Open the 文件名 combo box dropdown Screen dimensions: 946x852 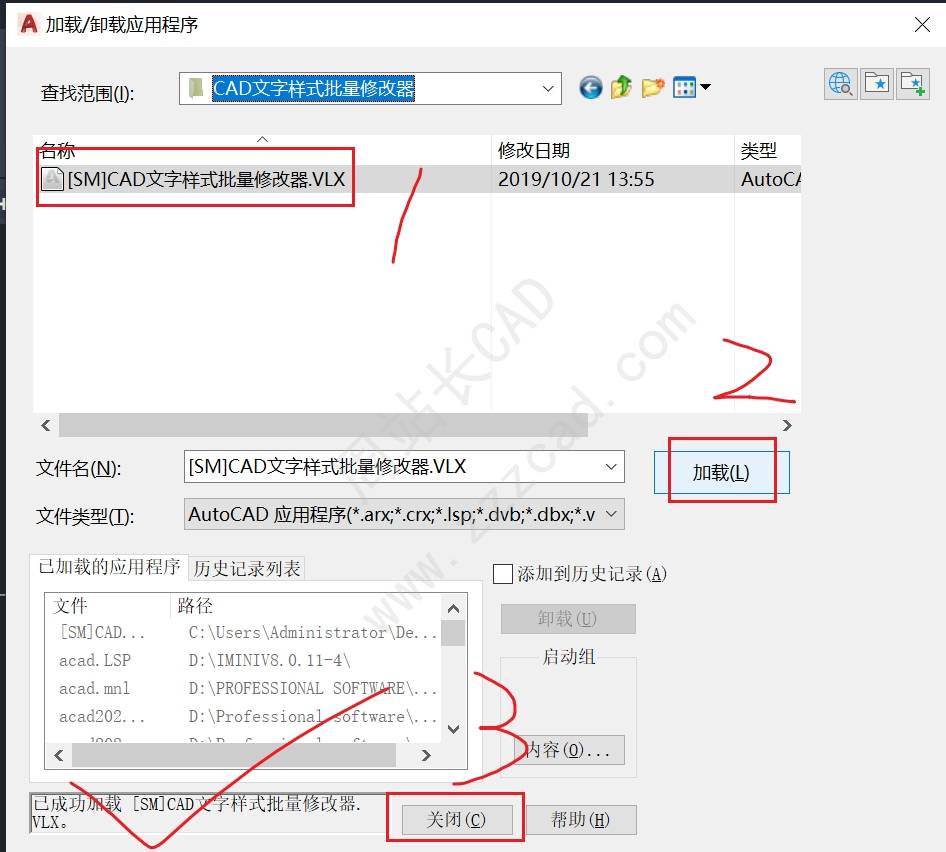click(x=611, y=467)
